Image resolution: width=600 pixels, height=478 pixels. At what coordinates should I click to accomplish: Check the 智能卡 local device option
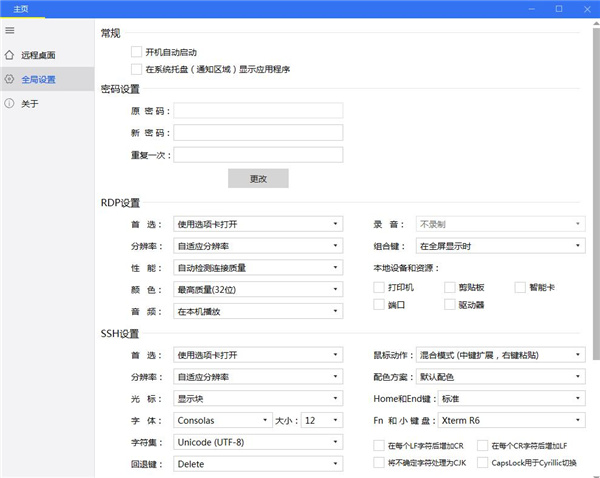[x=520, y=287]
